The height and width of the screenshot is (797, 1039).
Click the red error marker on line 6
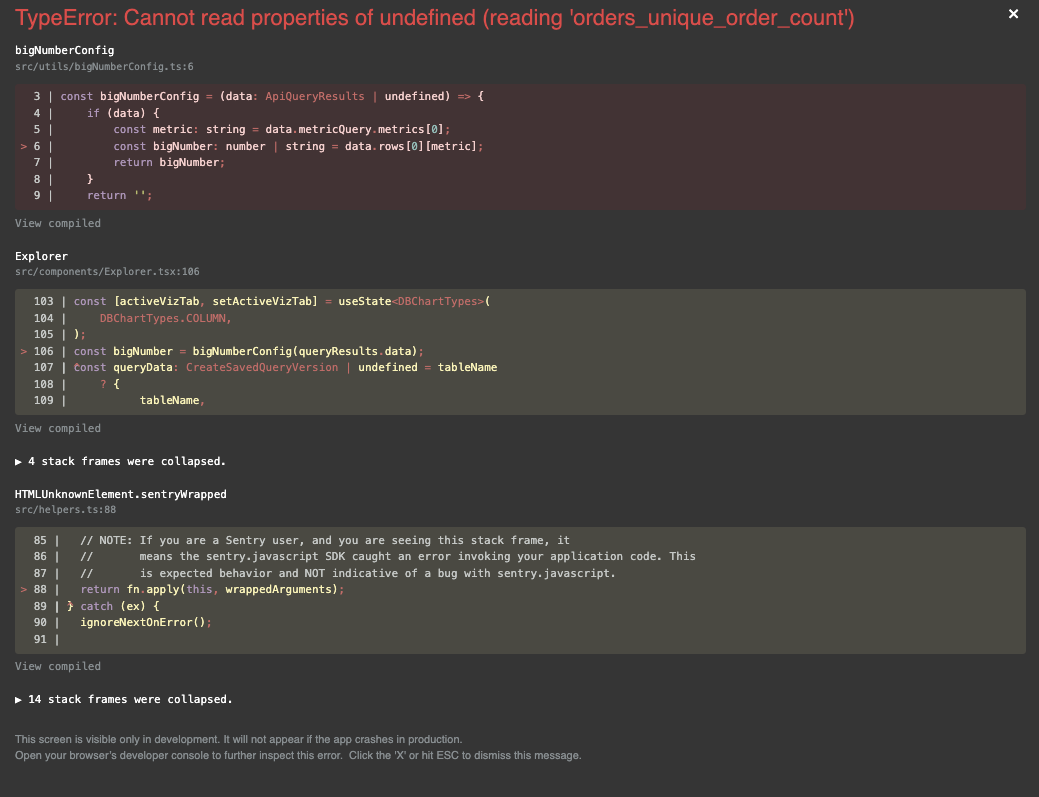click(x=23, y=146)
